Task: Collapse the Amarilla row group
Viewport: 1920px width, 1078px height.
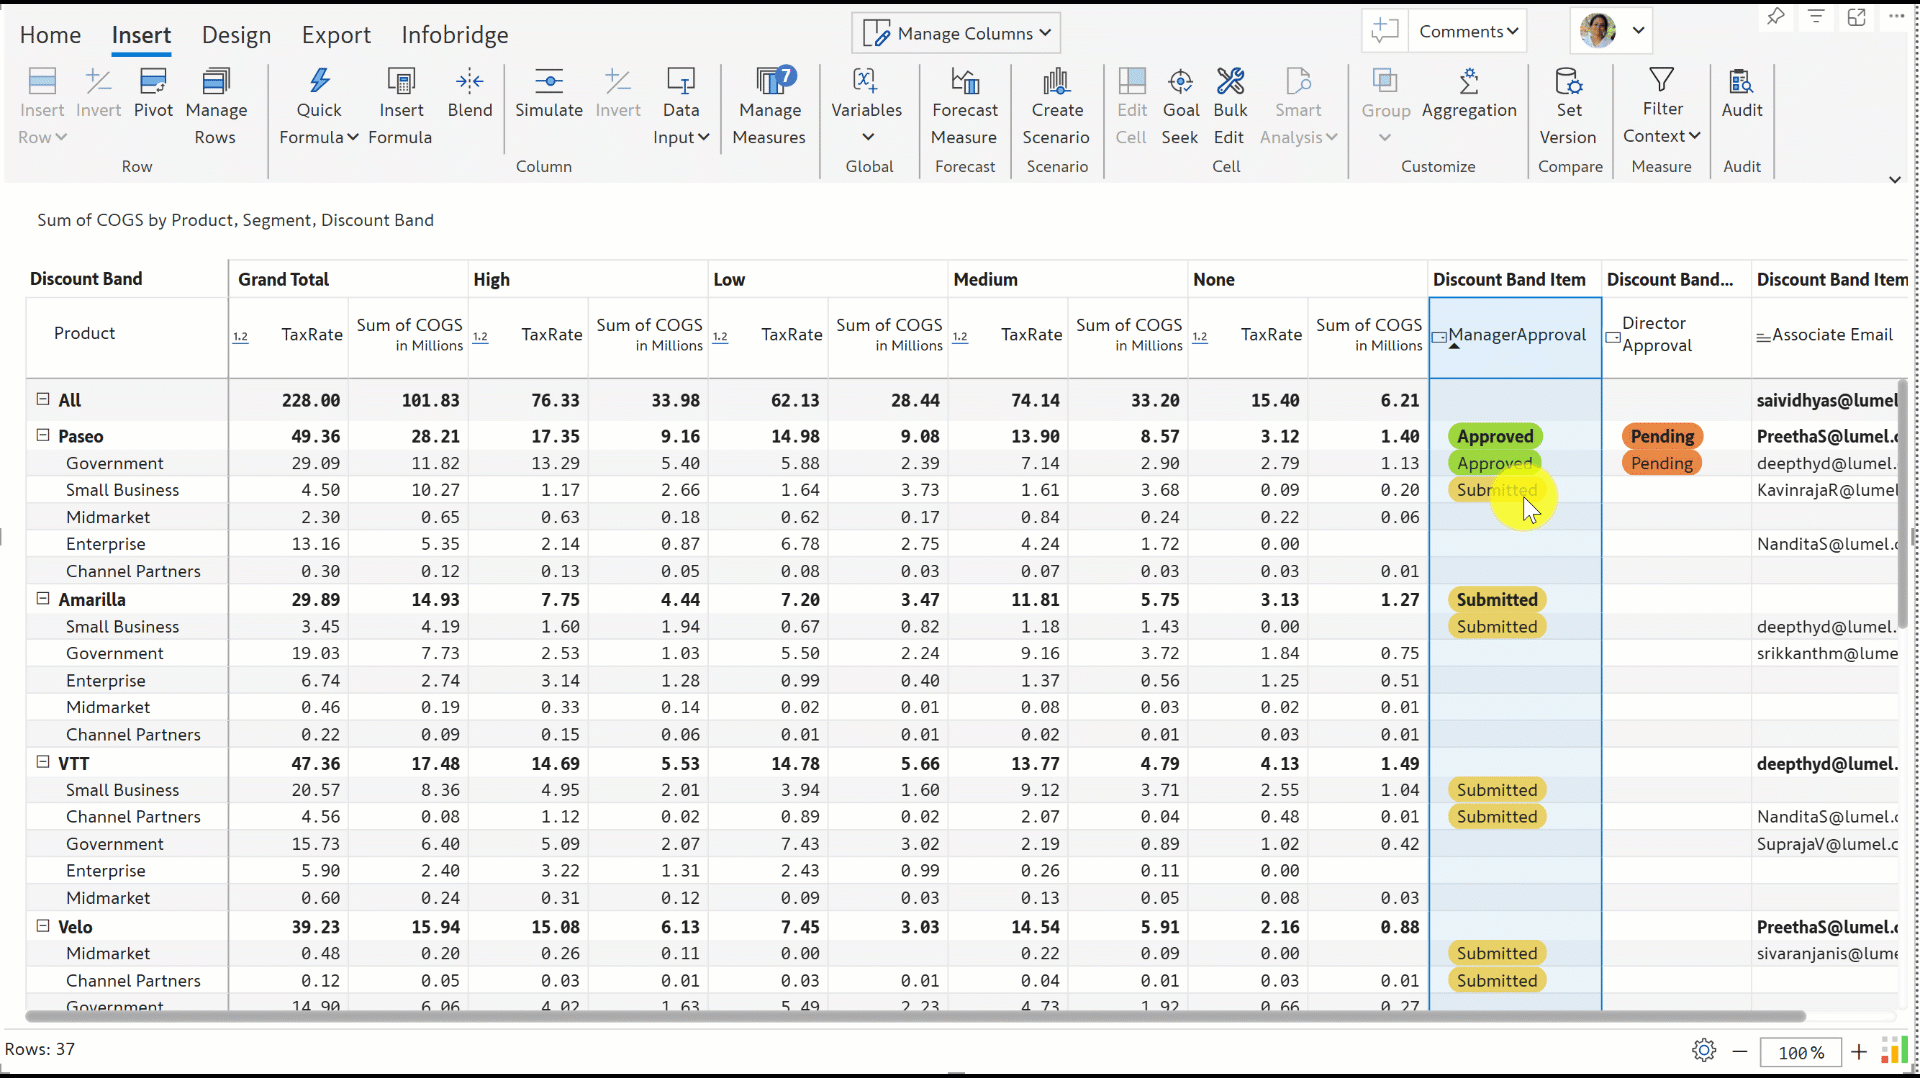Action: [43, 598]
